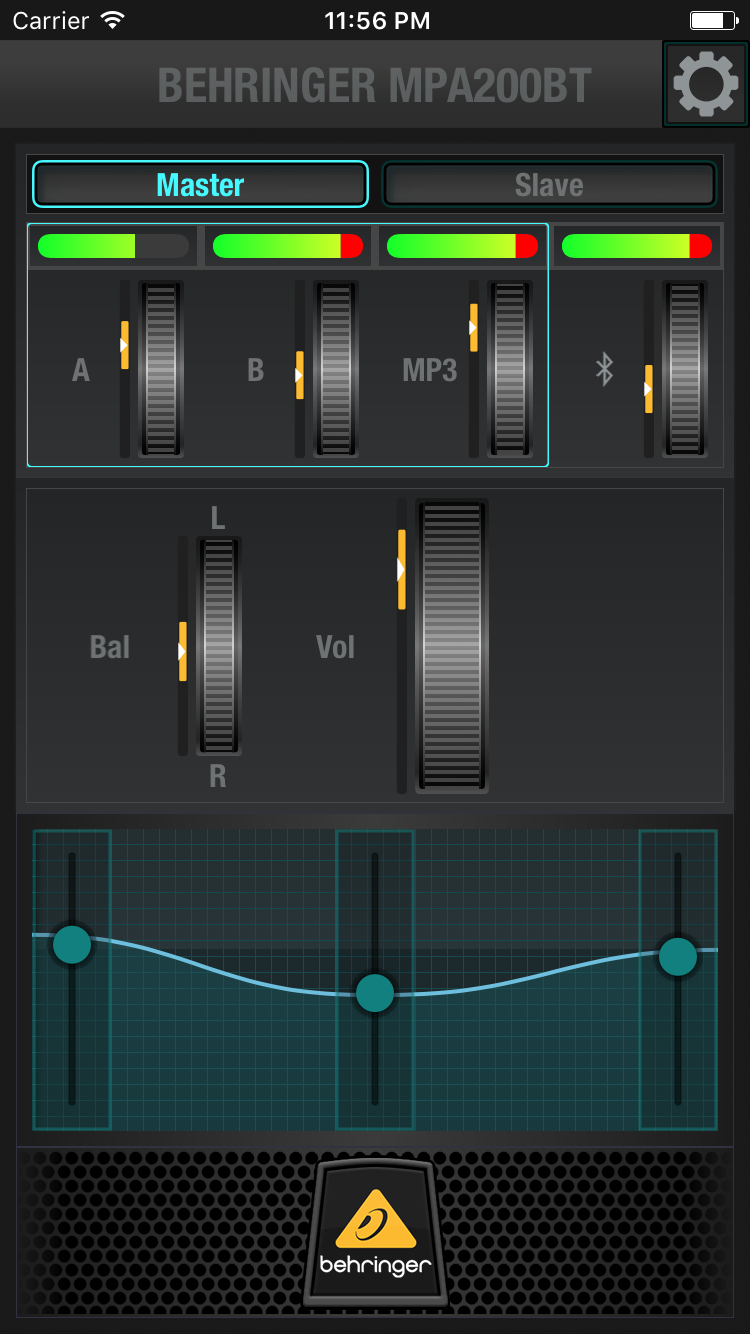Click the MP3 channel label
Image resolution: width=750 pixels, height=1334 pixels.
pos(430,370)
